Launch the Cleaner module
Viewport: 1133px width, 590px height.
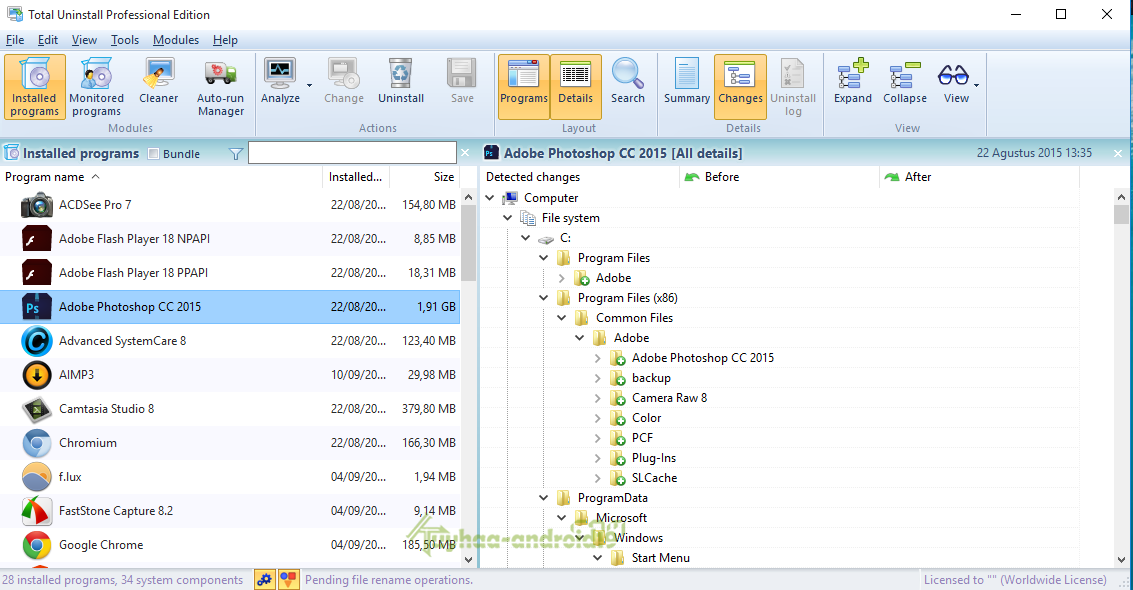(x=158, y=81)
